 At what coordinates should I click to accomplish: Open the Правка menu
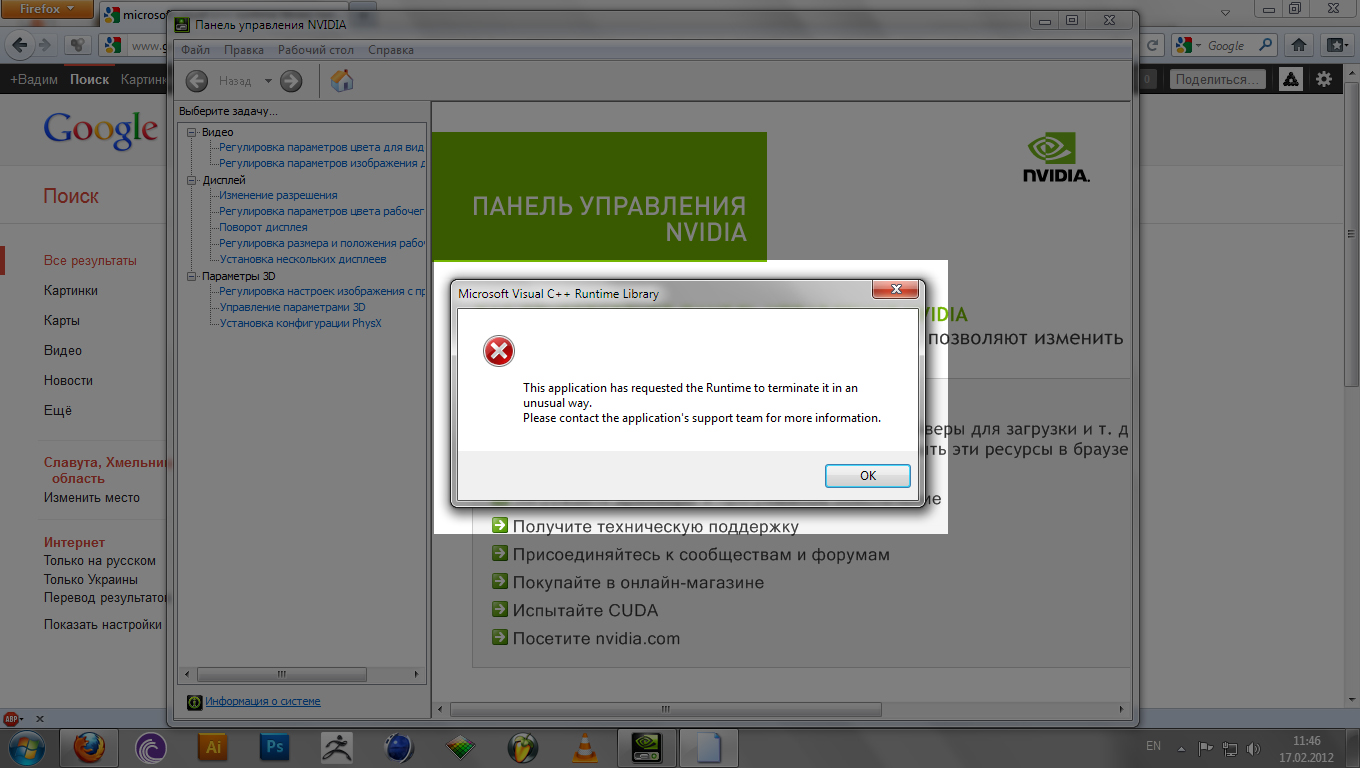click(244, 50)
